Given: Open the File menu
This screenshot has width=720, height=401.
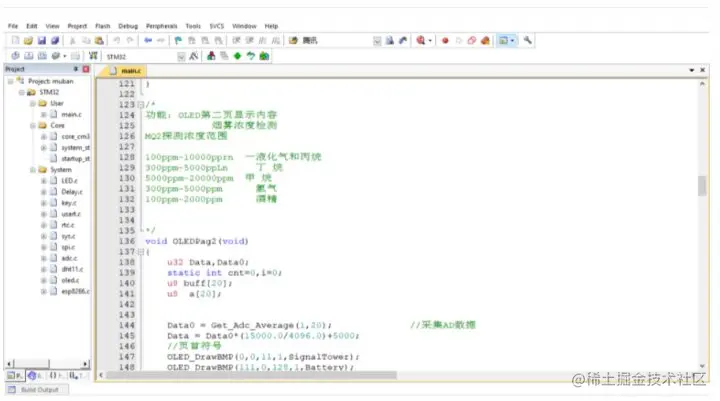Looking at the screenshot, I should 13,26.
